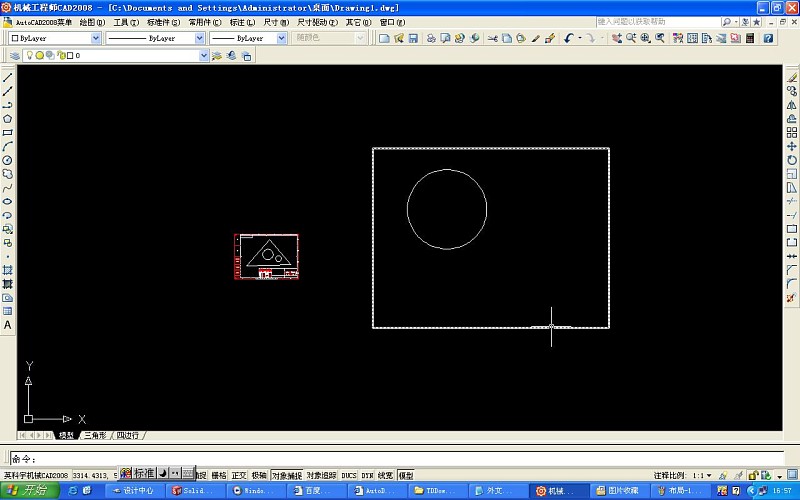Select the Ellipse draw tool

(x=8, y=202)
